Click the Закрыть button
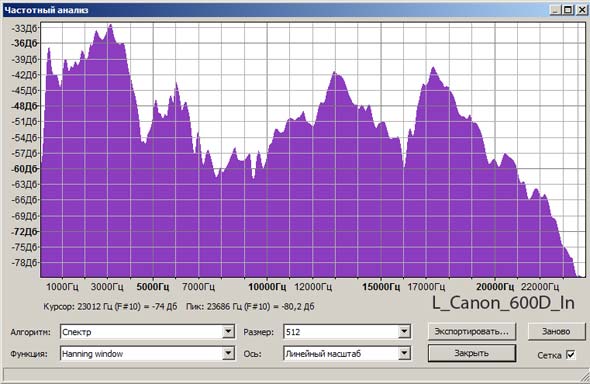 tap(471, 353)
